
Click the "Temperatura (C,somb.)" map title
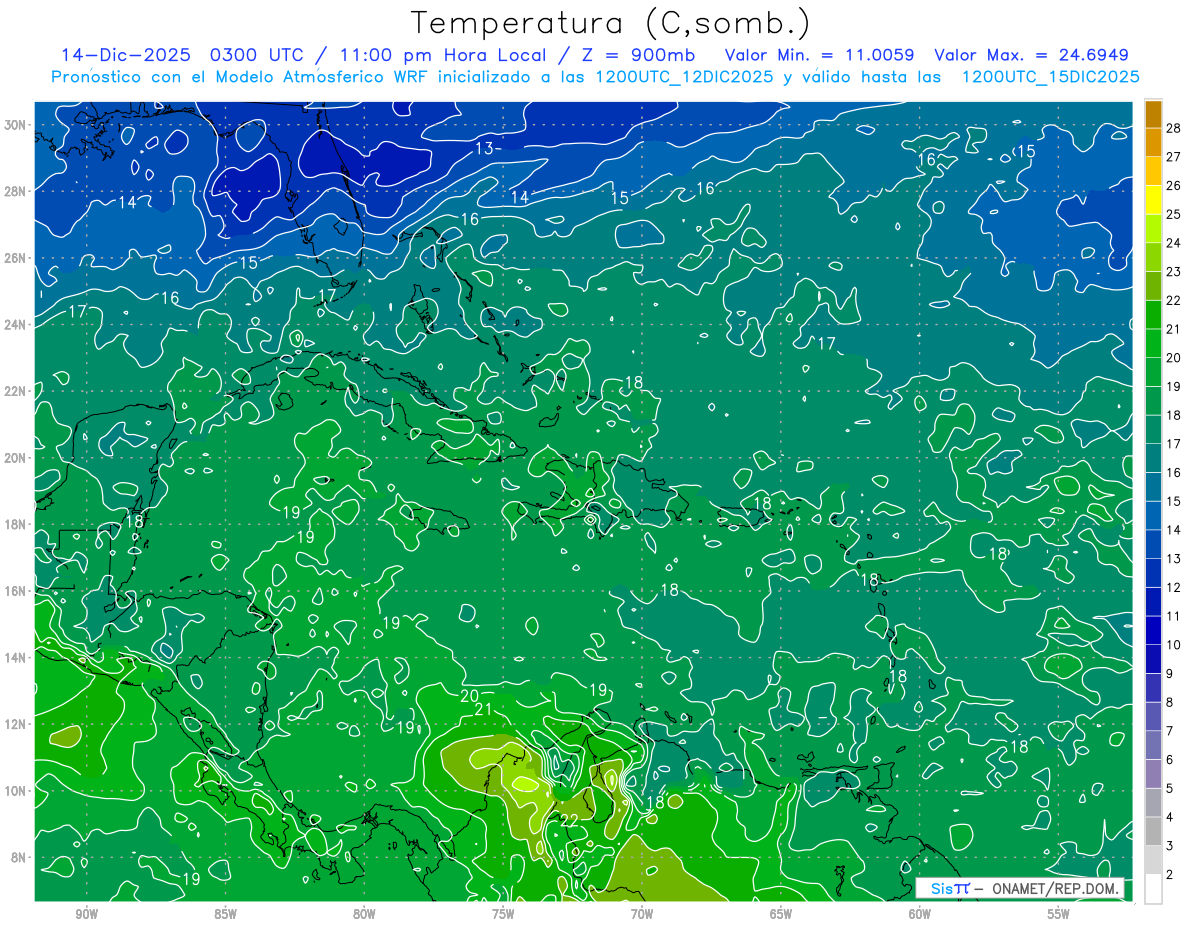pyautogui.click(x=611, y=23)
